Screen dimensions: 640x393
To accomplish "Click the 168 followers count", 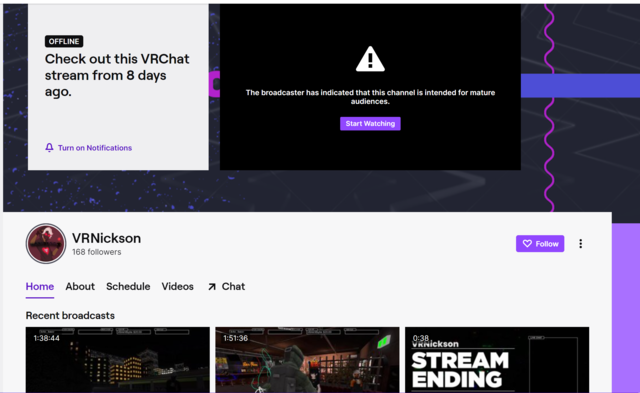I will coord(97,252).
